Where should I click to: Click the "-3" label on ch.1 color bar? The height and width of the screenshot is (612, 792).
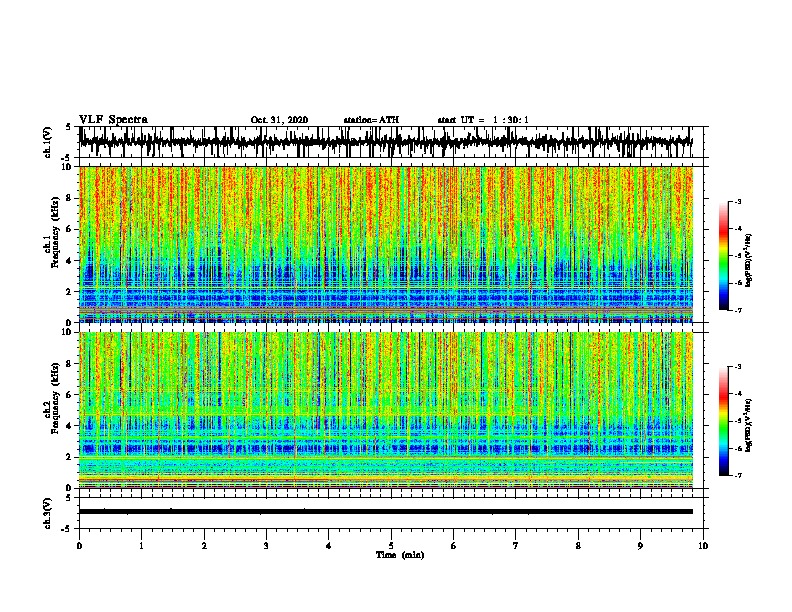pos(738,202)
